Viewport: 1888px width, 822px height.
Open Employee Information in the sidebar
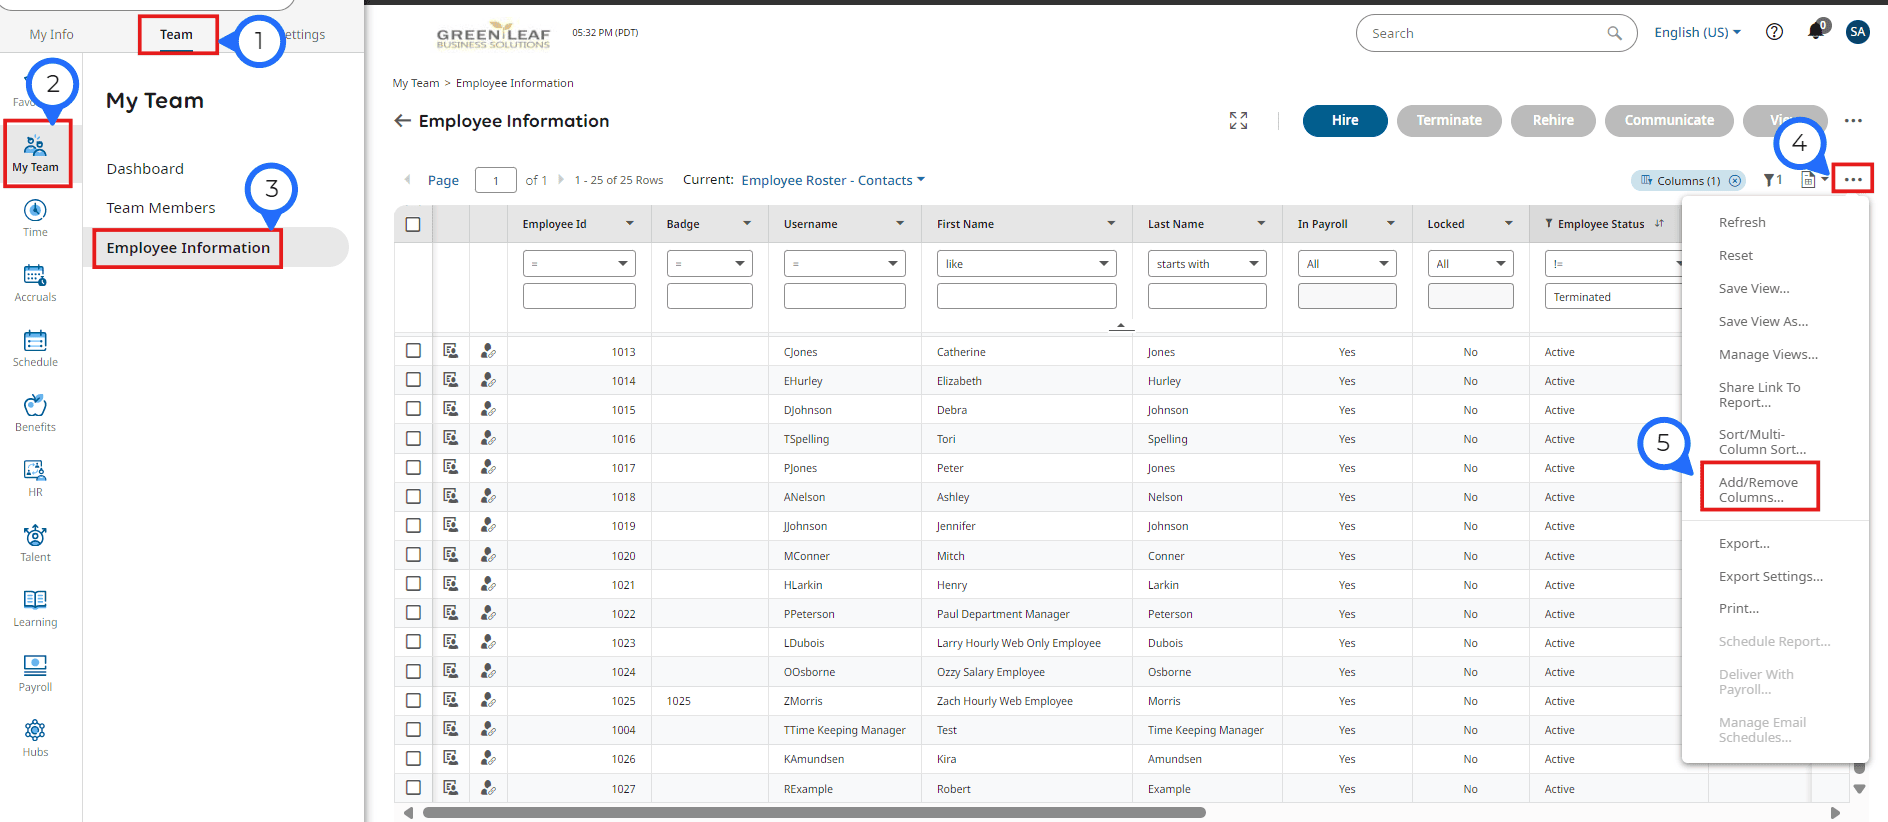click(x=188, y=248)
